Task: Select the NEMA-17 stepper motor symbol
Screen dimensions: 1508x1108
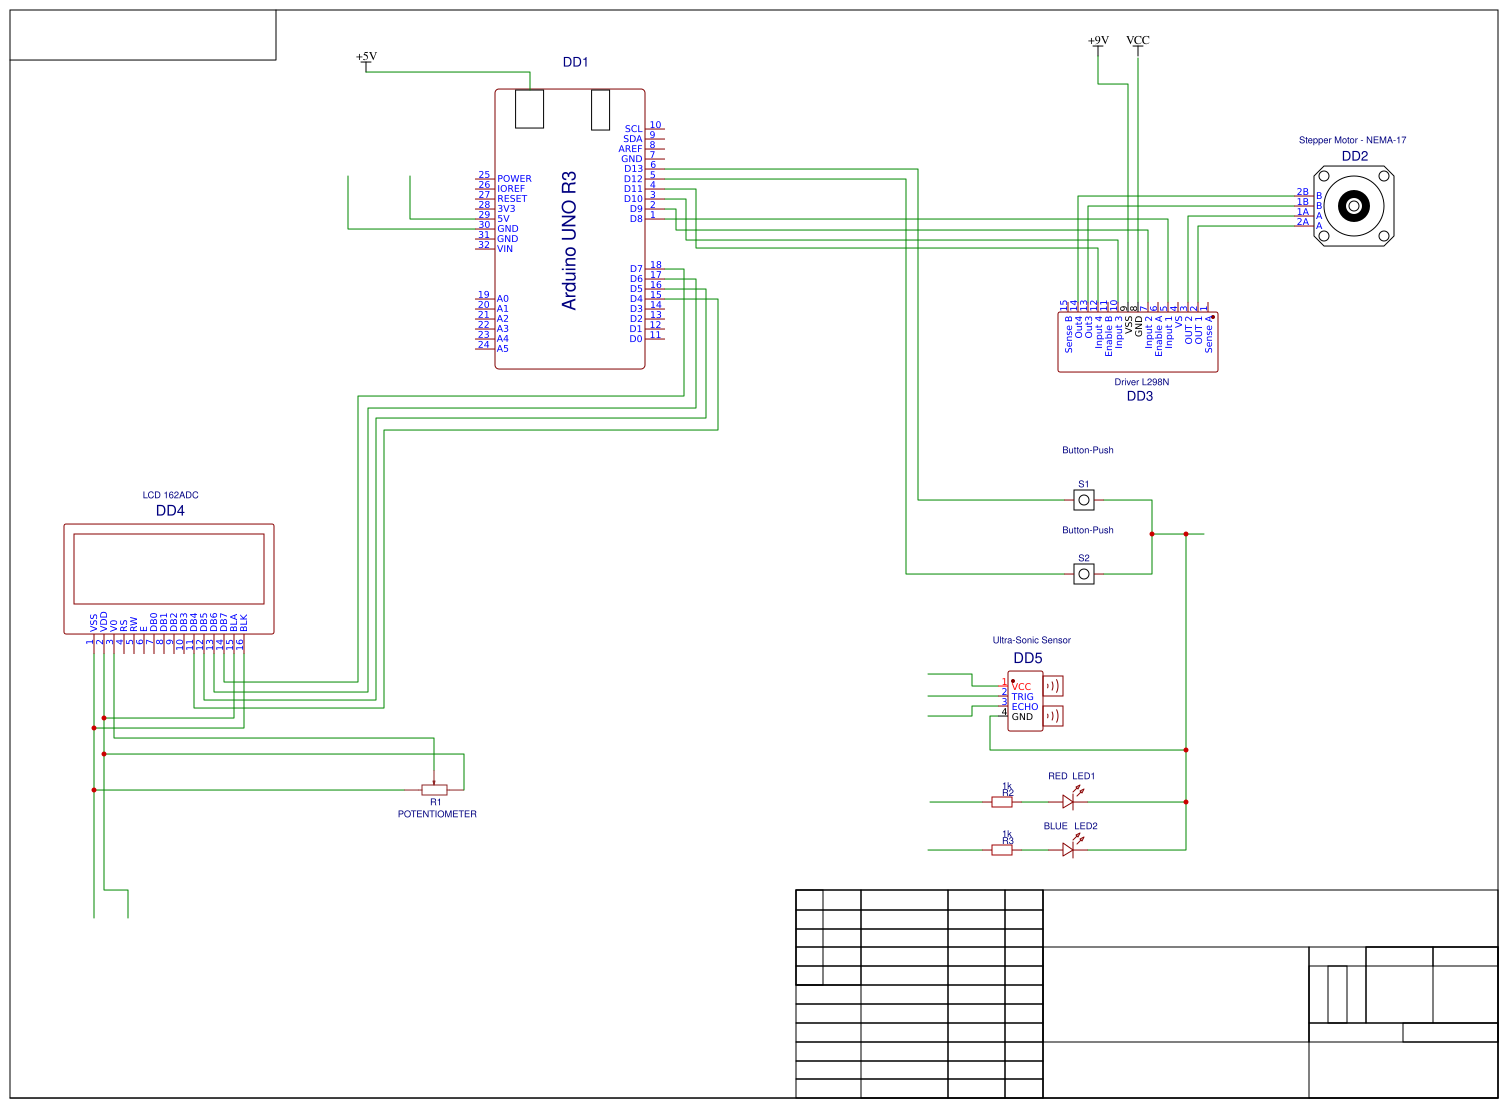Action: click(x=1354, y=206)
